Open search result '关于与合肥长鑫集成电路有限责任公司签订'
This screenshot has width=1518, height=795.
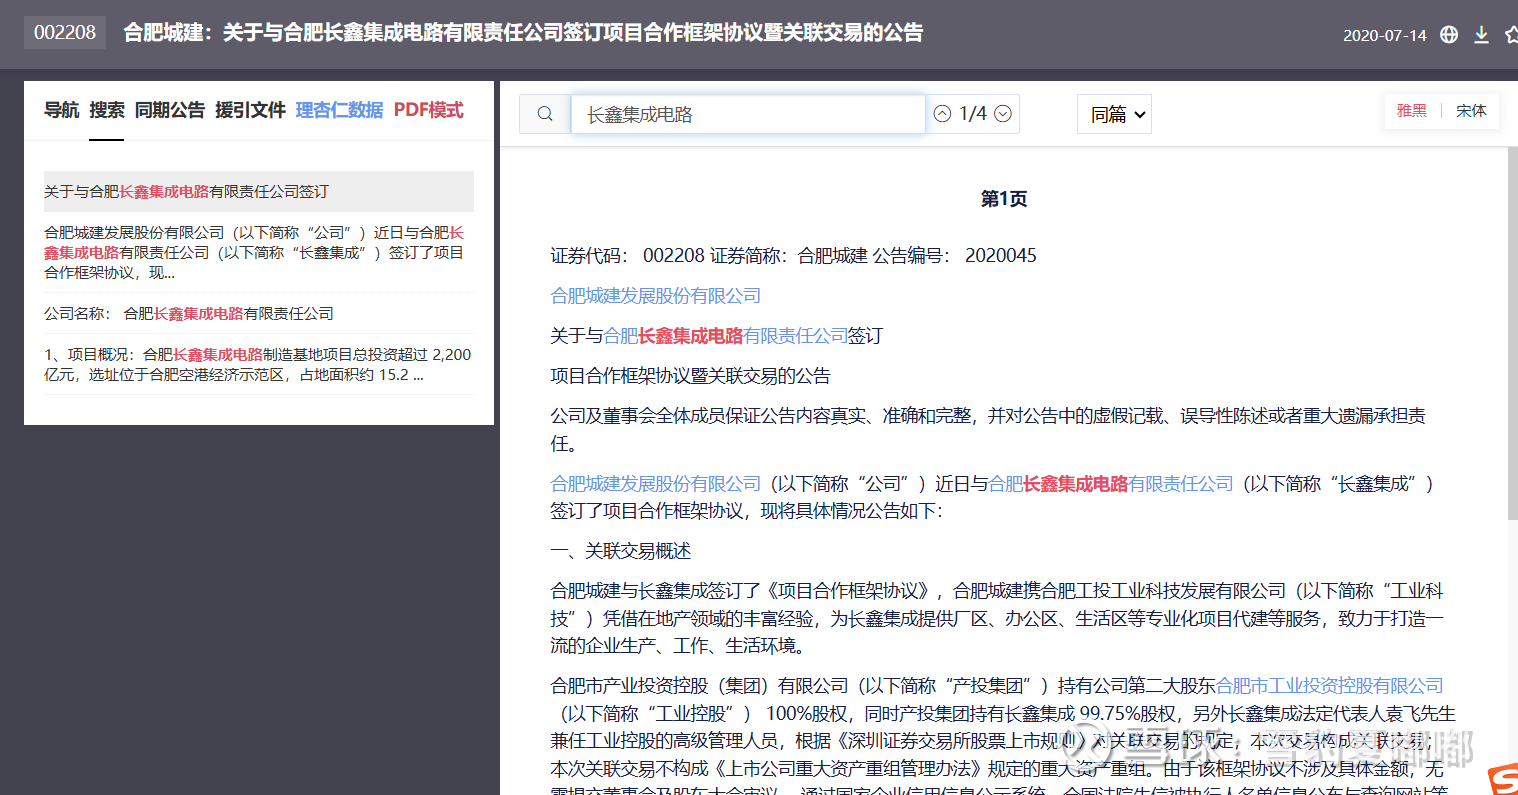[259, 191]
